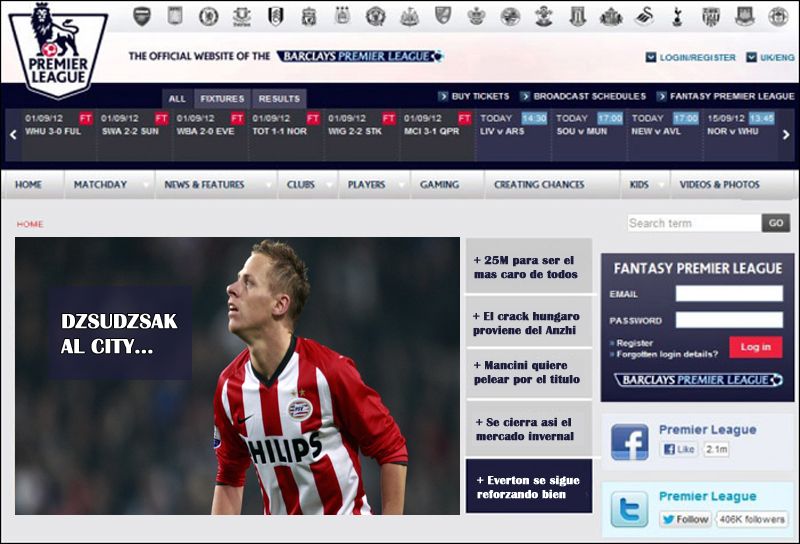The image size is (800, 544).
Task: Click the Facebook Like button
Action: (x=679, y=449)
